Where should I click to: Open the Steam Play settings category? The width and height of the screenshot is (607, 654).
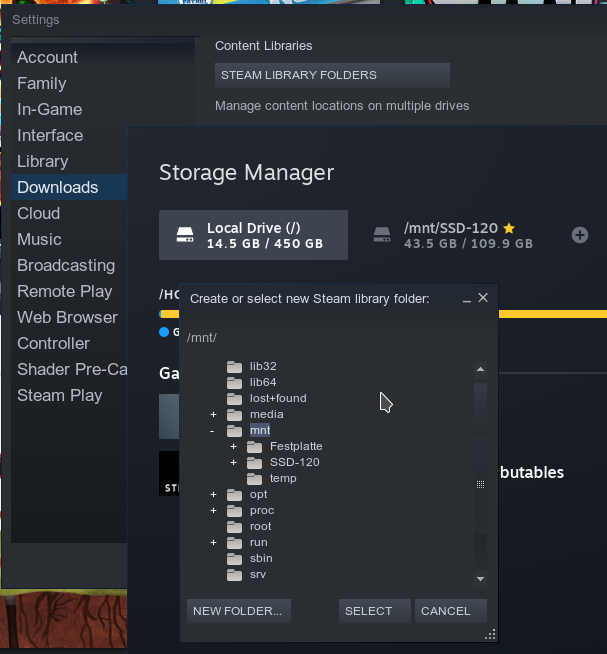[60, 395]
